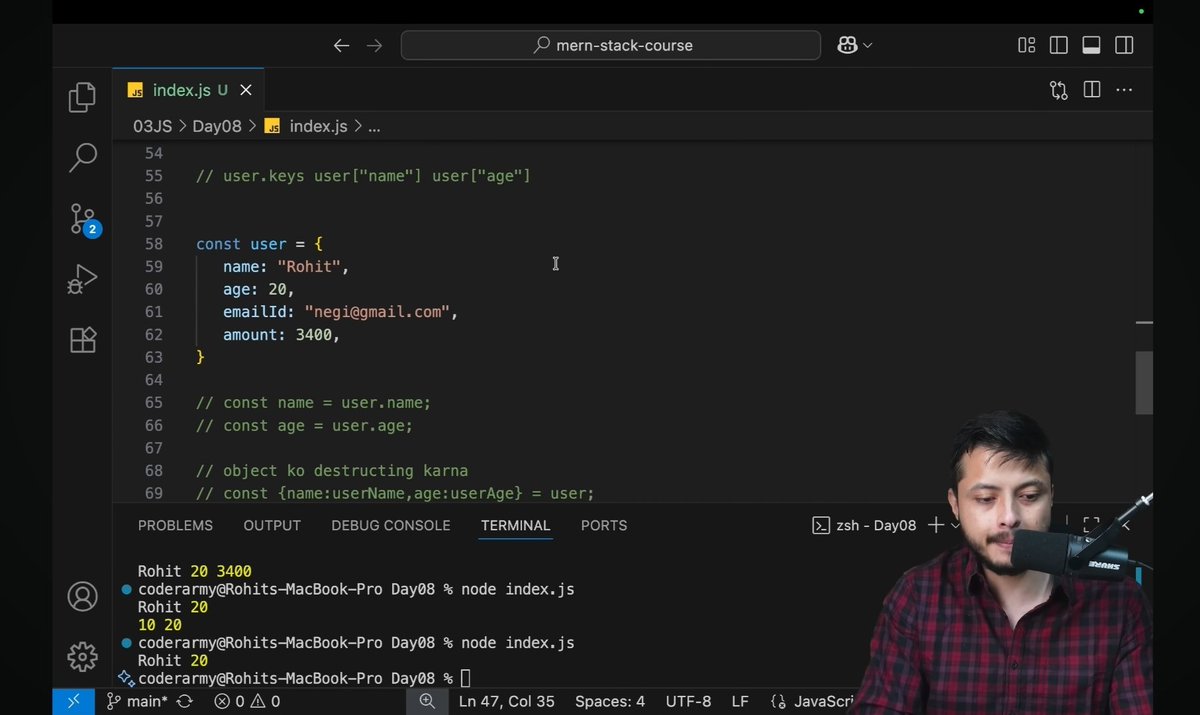Create a new terminal with plus icon
The height and width of the screenshot is (715, 1200).
point(935,525)
